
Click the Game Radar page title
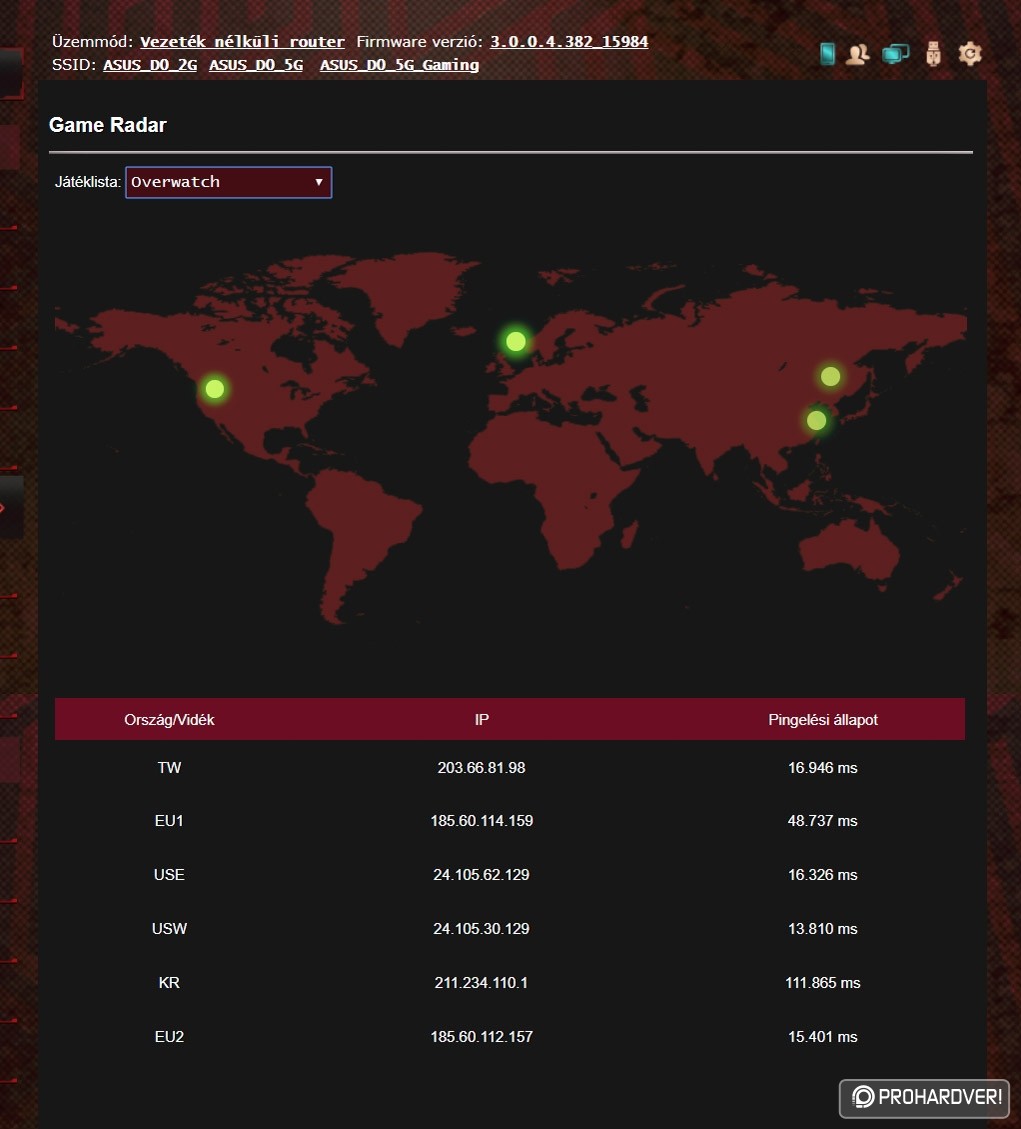click(108, 125)
